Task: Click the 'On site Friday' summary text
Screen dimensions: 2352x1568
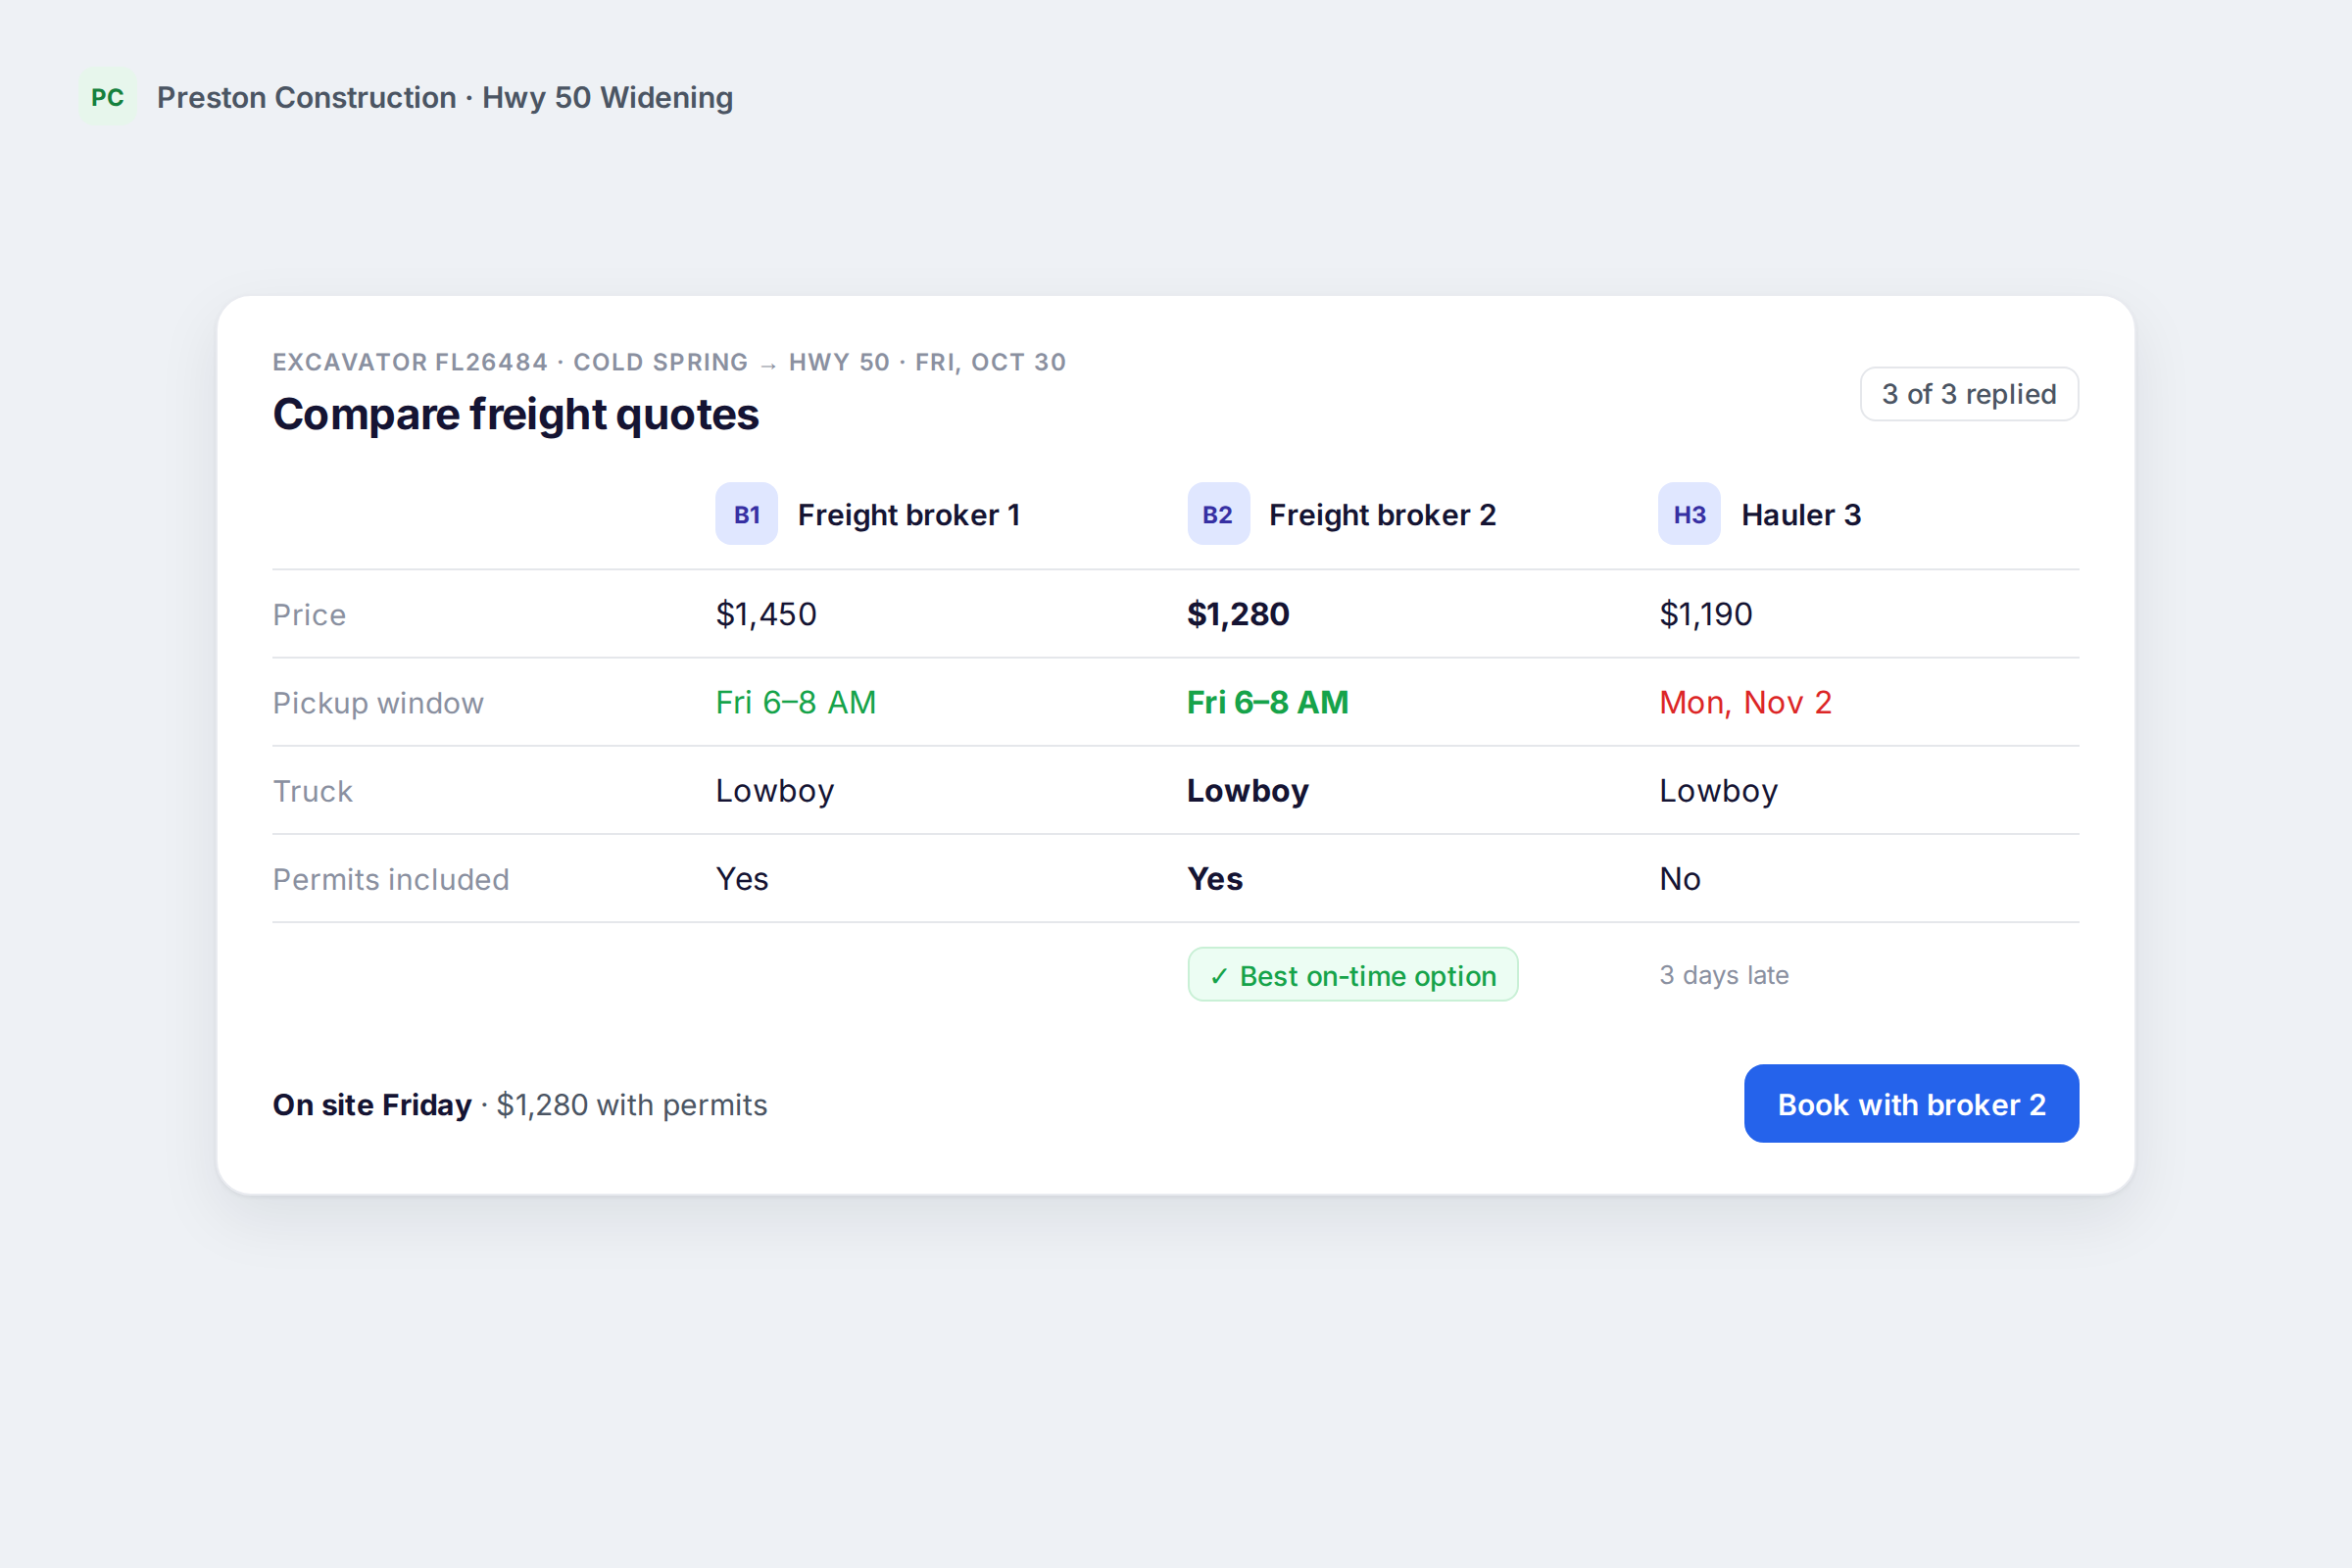Action: click(x=372, y=1104)
